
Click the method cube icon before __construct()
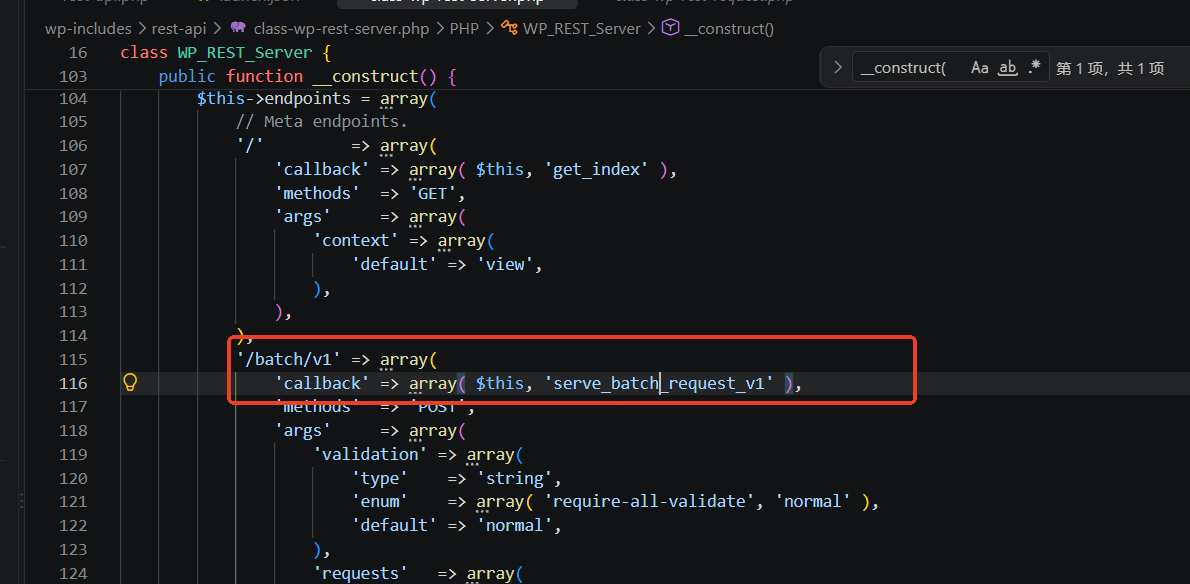(x=670, y=28)
